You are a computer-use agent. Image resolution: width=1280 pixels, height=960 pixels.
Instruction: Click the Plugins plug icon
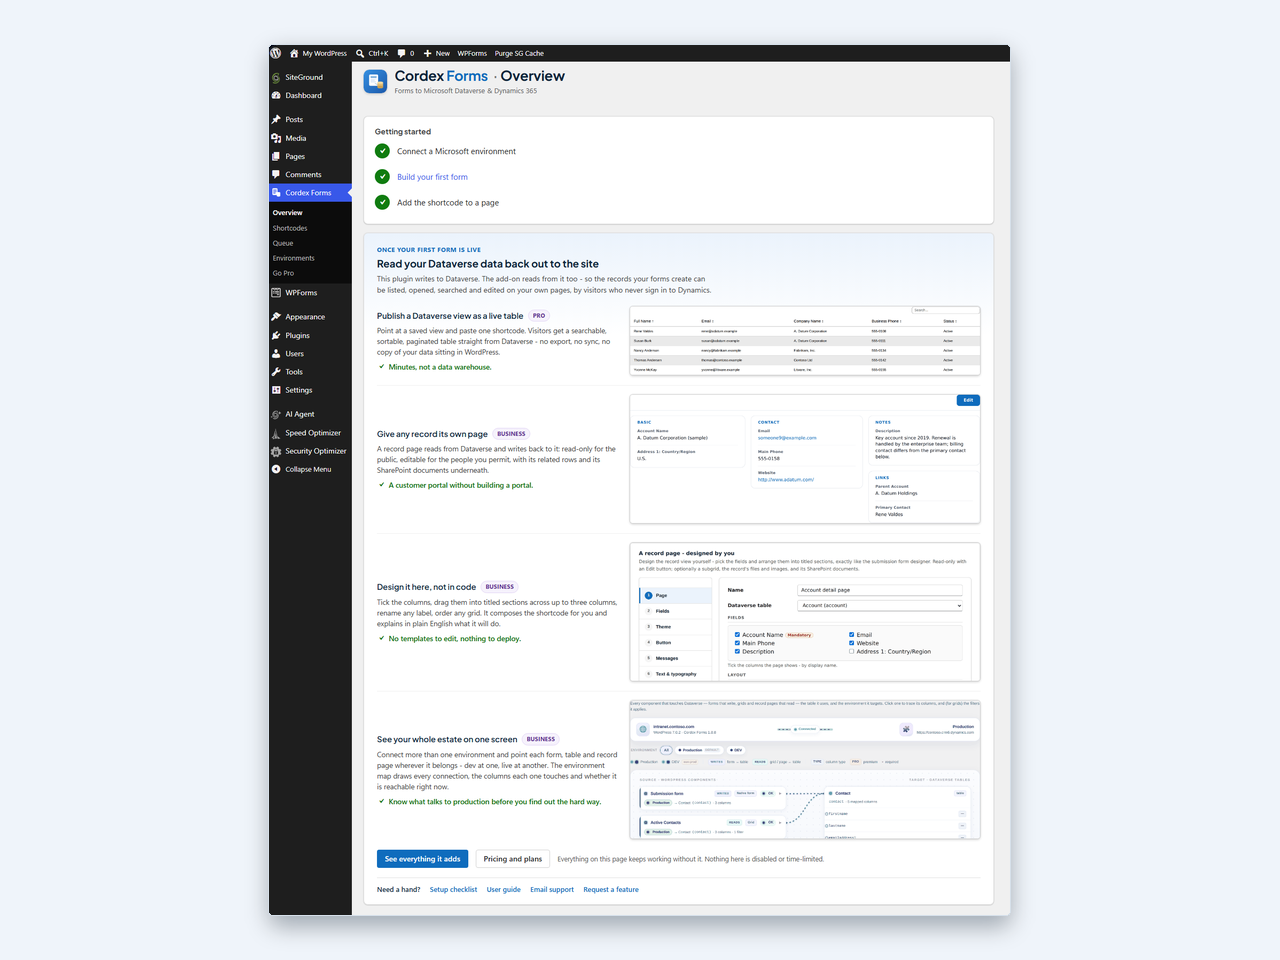(x=276, y=335)
